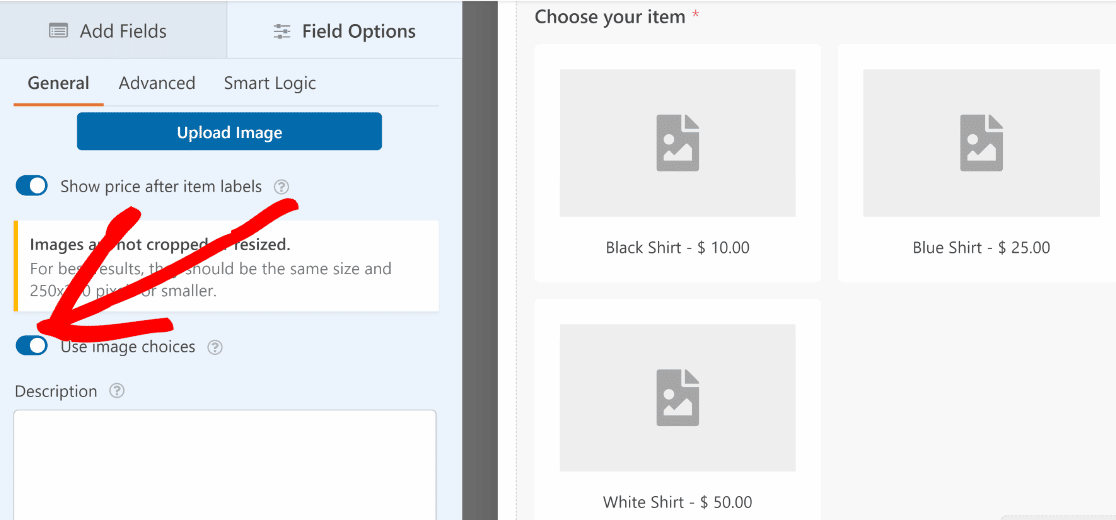Image resolution: width=1116 pixels, height=520 pixels.
Task: Disable the Use image choices toggle
Action: click(31, 346)
